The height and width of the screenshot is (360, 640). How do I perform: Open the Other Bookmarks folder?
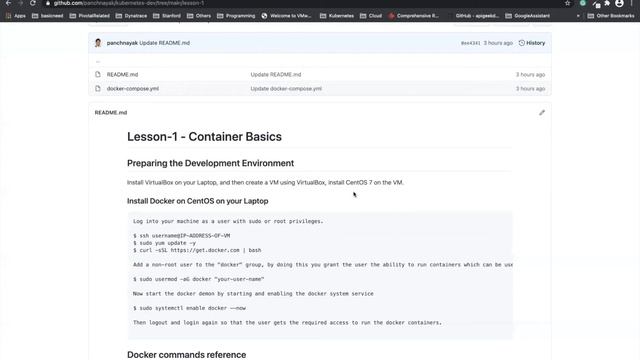click(x=611, y=16)
